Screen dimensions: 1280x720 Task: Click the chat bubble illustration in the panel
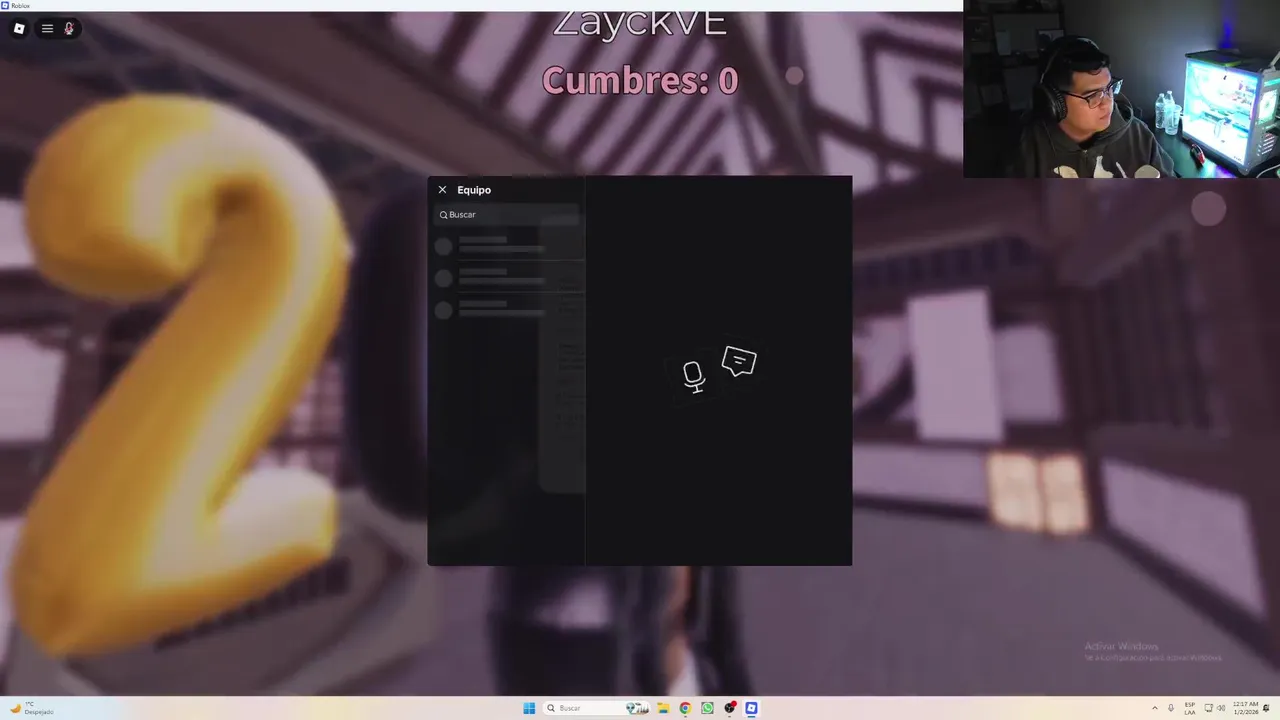tap(739, 361)
